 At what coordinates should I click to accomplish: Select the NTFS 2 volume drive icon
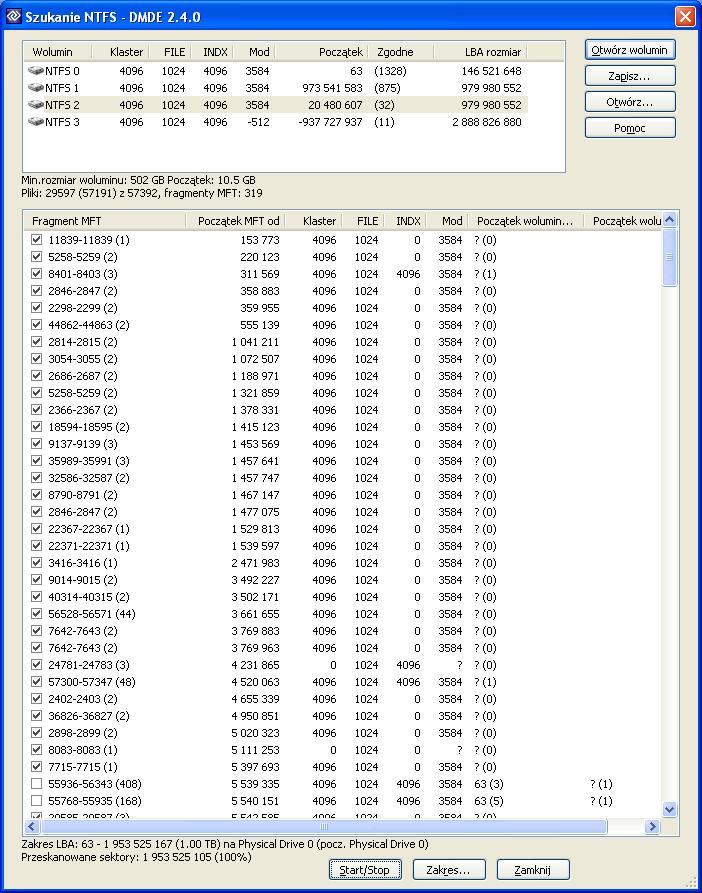(x=36, y=105)
